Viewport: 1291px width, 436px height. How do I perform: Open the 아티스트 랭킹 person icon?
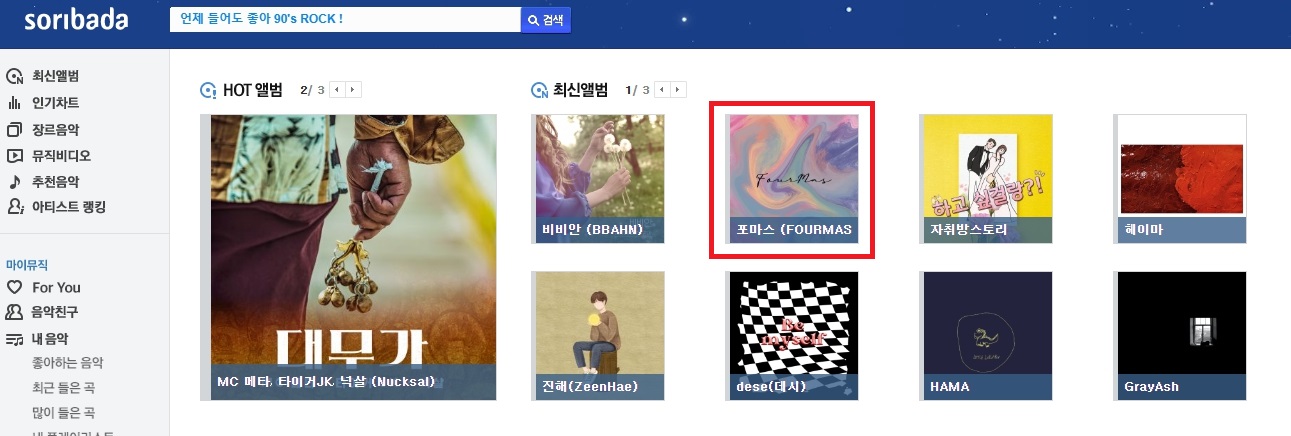click(x=14, y=207)
